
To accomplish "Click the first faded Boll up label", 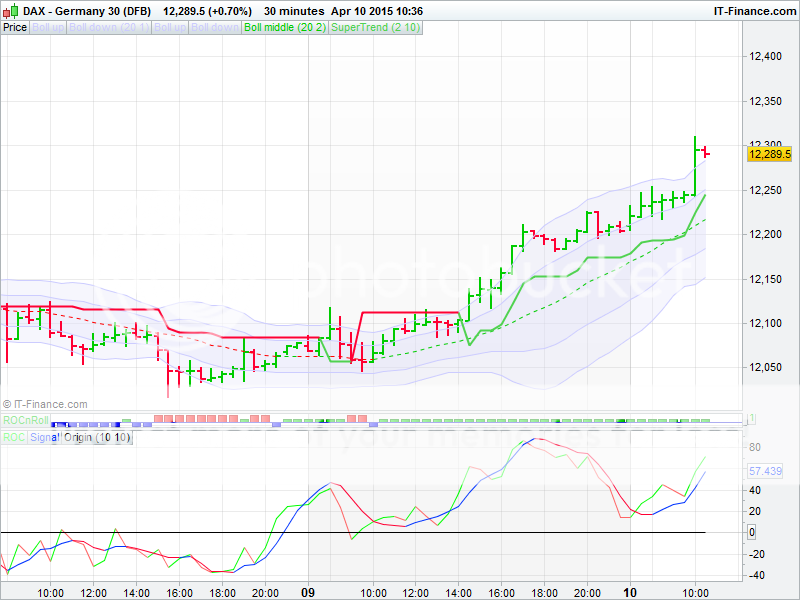I will (x=48, y=27).
